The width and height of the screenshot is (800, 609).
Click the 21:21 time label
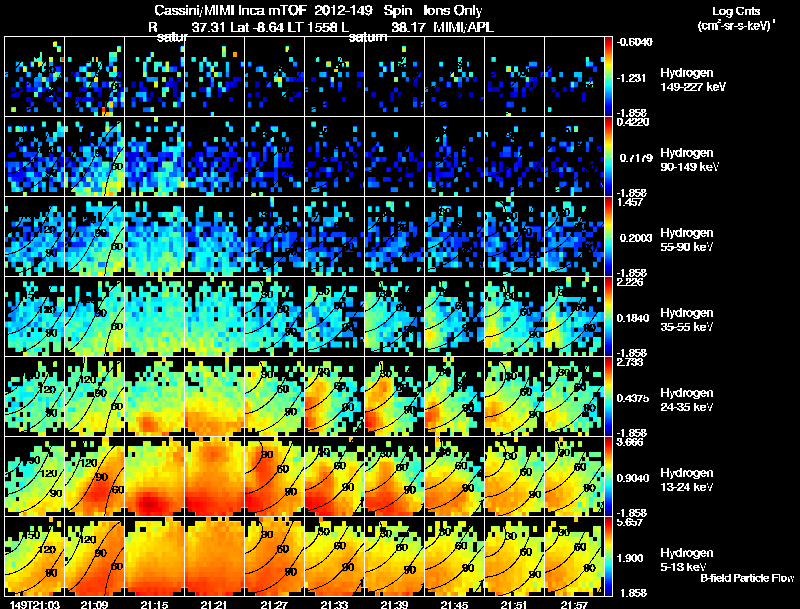(x=214, y=604)
